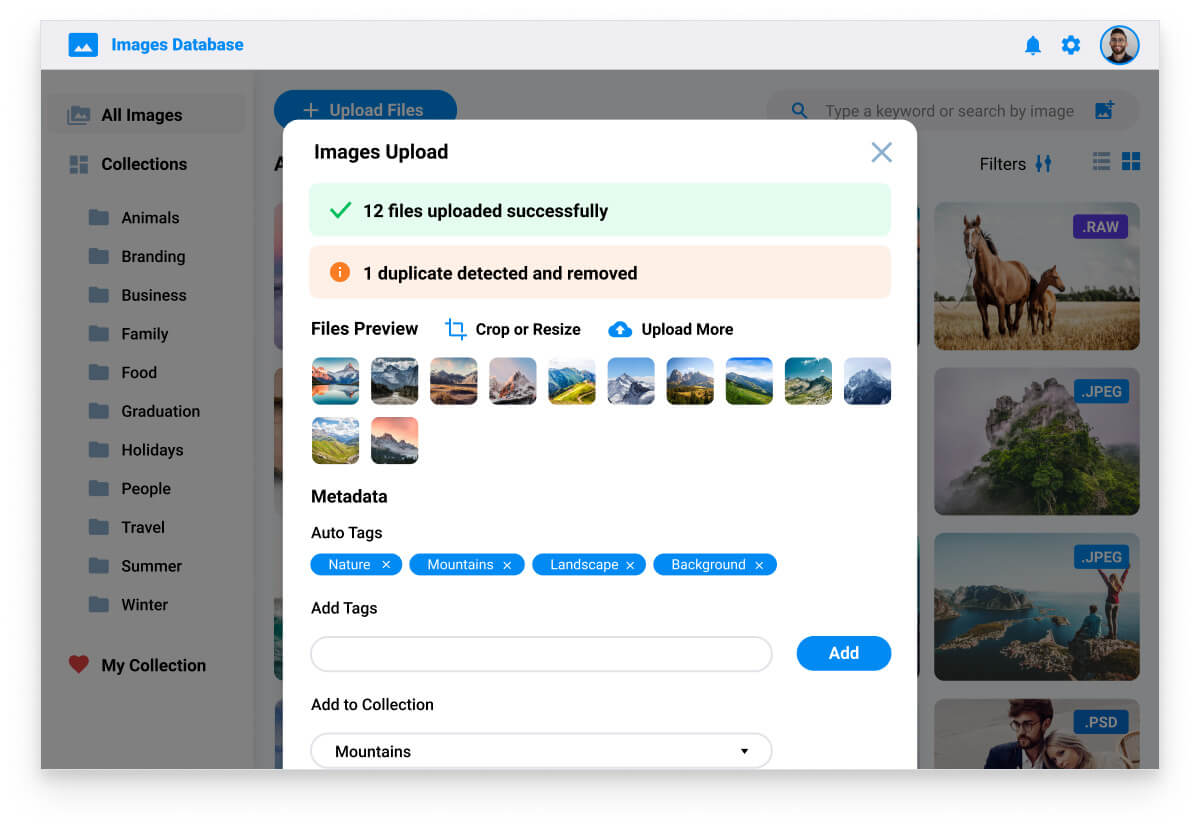
Task: Select All Images in the sidebar
Action: tap(141, 115)
